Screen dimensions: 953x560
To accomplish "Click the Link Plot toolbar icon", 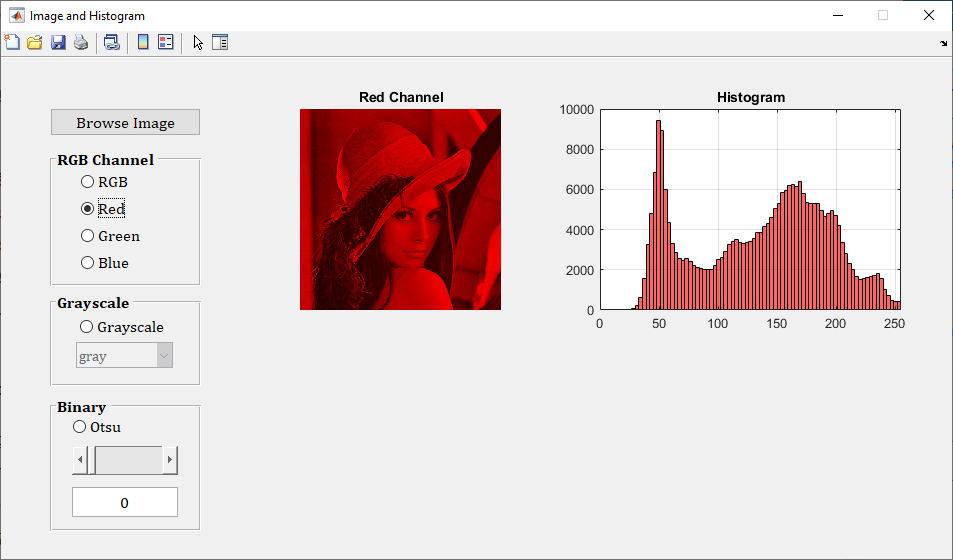I will click(111, 42).
